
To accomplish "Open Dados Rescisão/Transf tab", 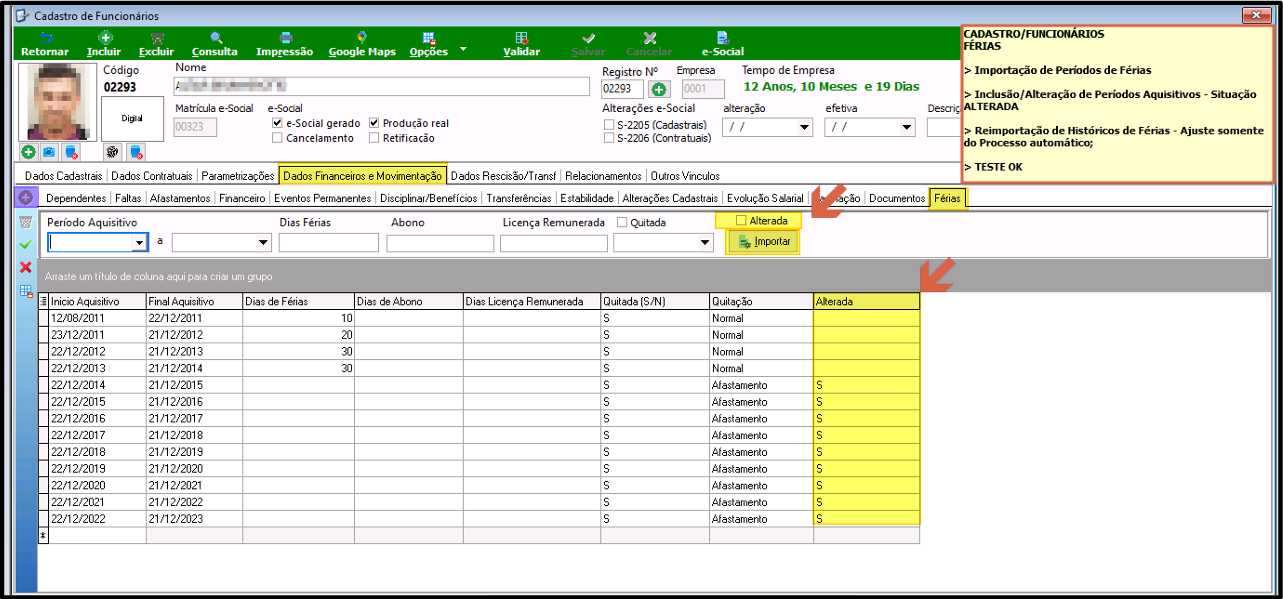I will [x=504, y=176].
